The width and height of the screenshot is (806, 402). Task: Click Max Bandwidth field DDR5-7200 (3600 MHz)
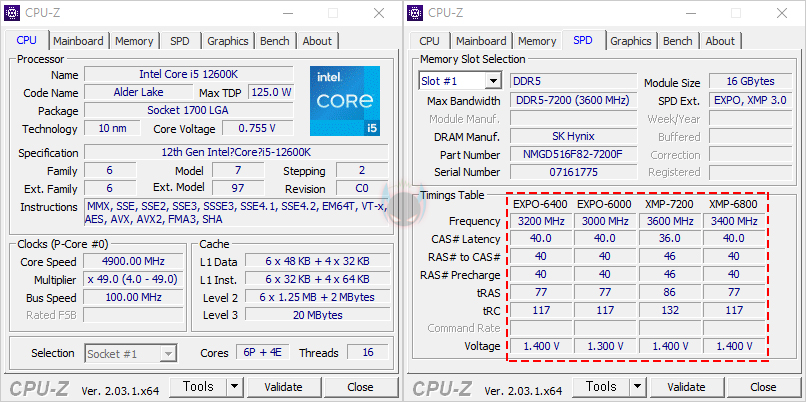point(573,100)
